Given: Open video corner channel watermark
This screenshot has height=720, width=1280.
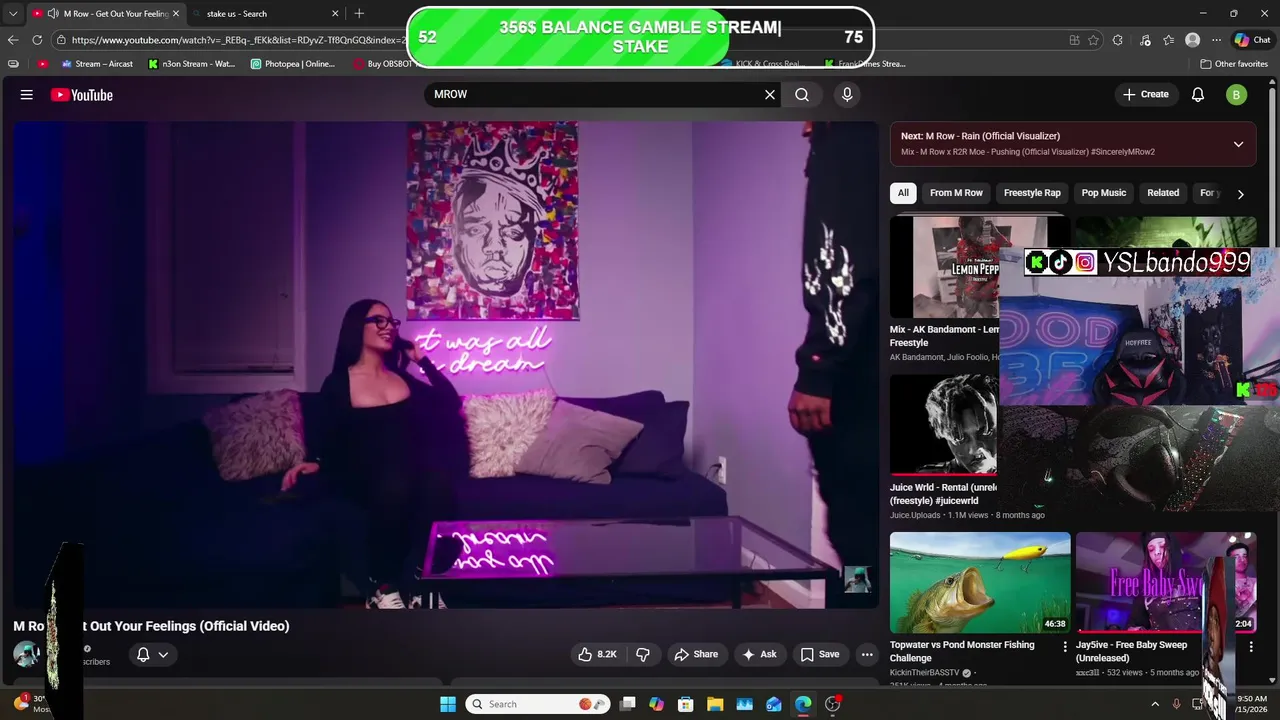Looking at the screenshot, I should (857, 580).
